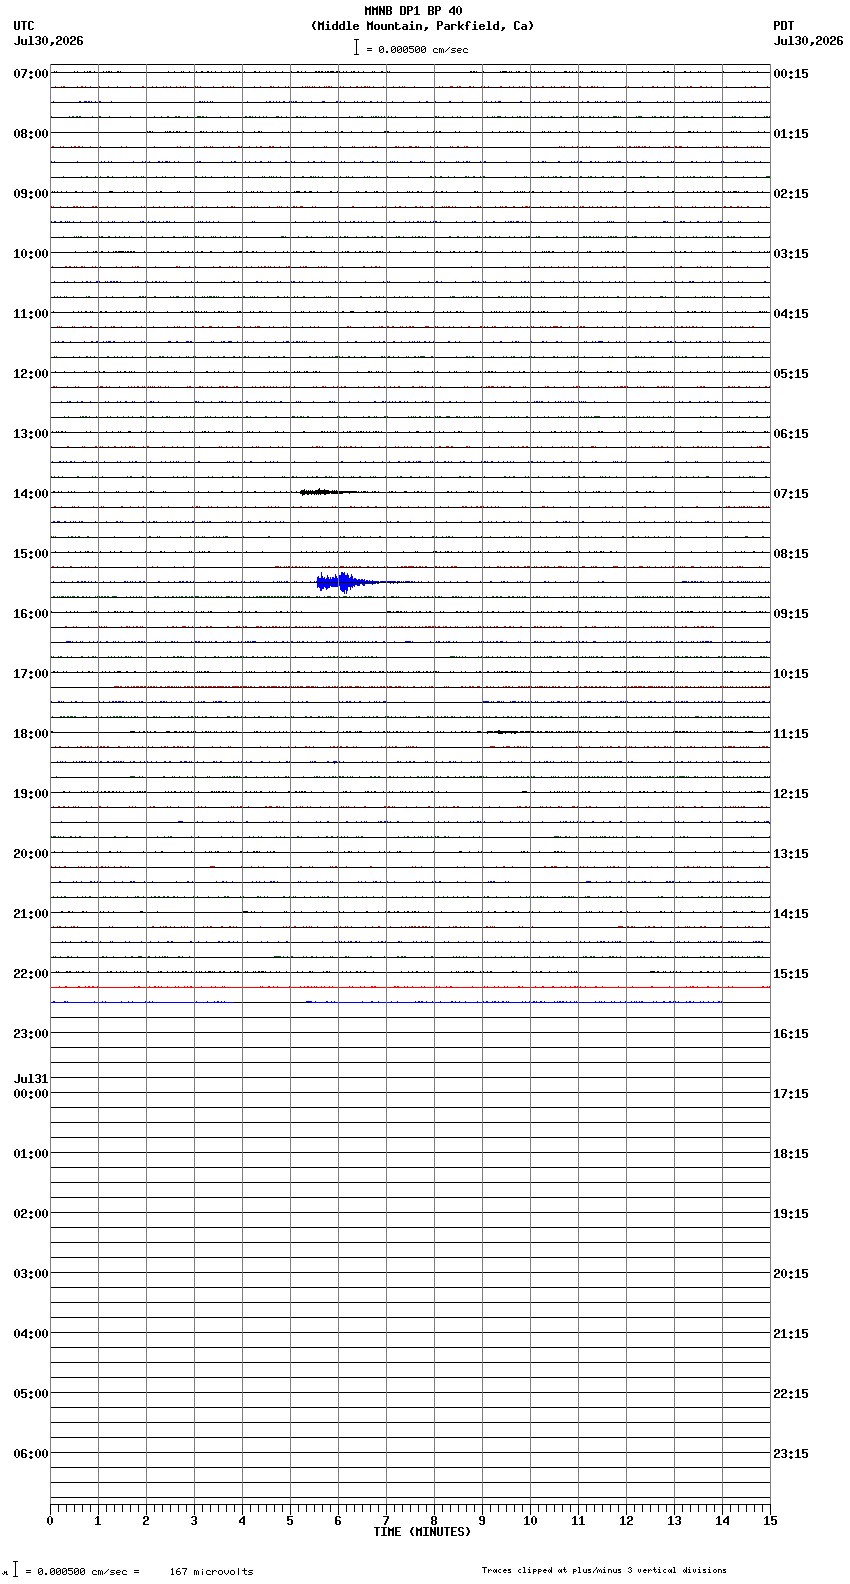Click the '16:00' UTC time label
This screenshot has width=850, height=1584.
31,614
